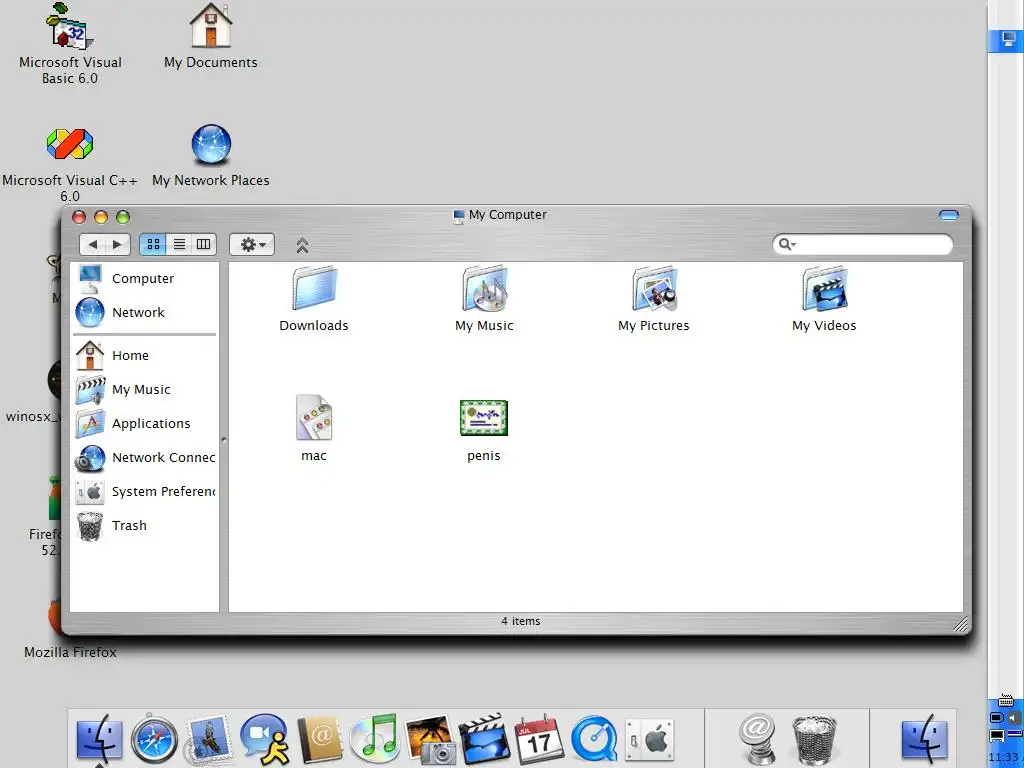Image resolution: width=1024 pixels, height=768 pixels.
Task: Open Finder at the dock's left end
Action: click(99, 739)
